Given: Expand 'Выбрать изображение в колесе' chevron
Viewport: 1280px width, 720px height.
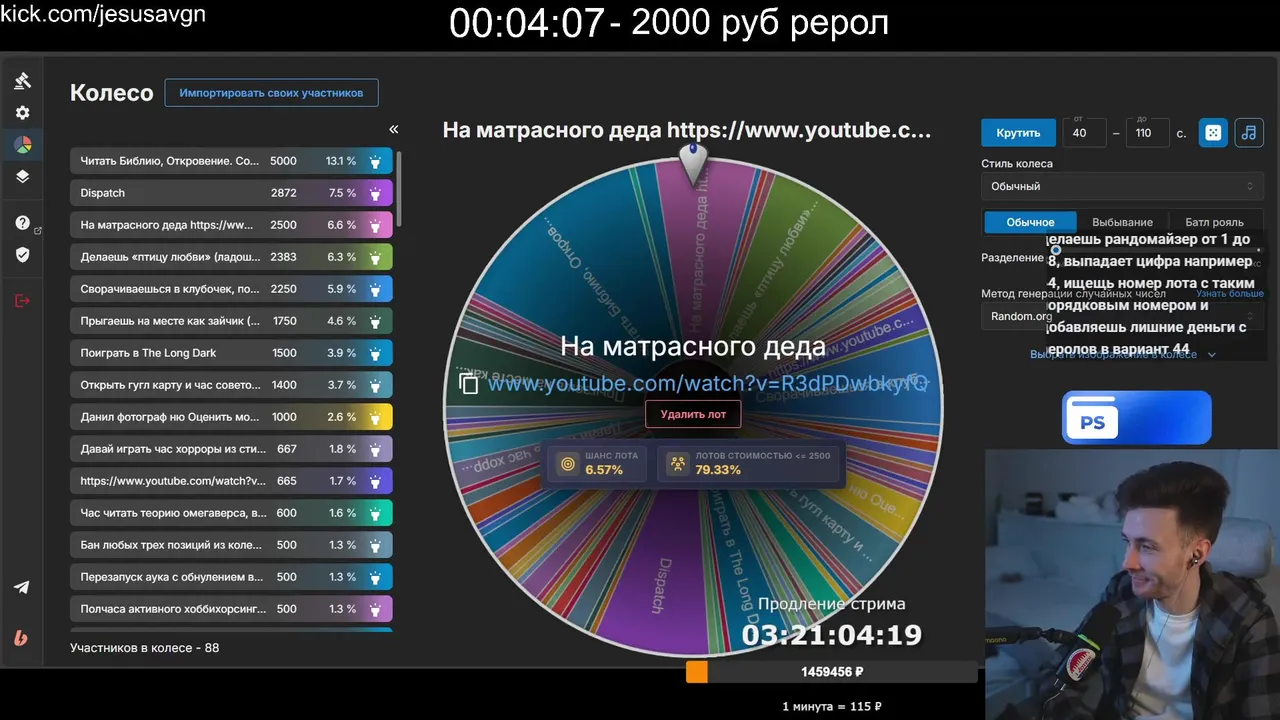Looking at the screenshot, I should (1212, 354).
